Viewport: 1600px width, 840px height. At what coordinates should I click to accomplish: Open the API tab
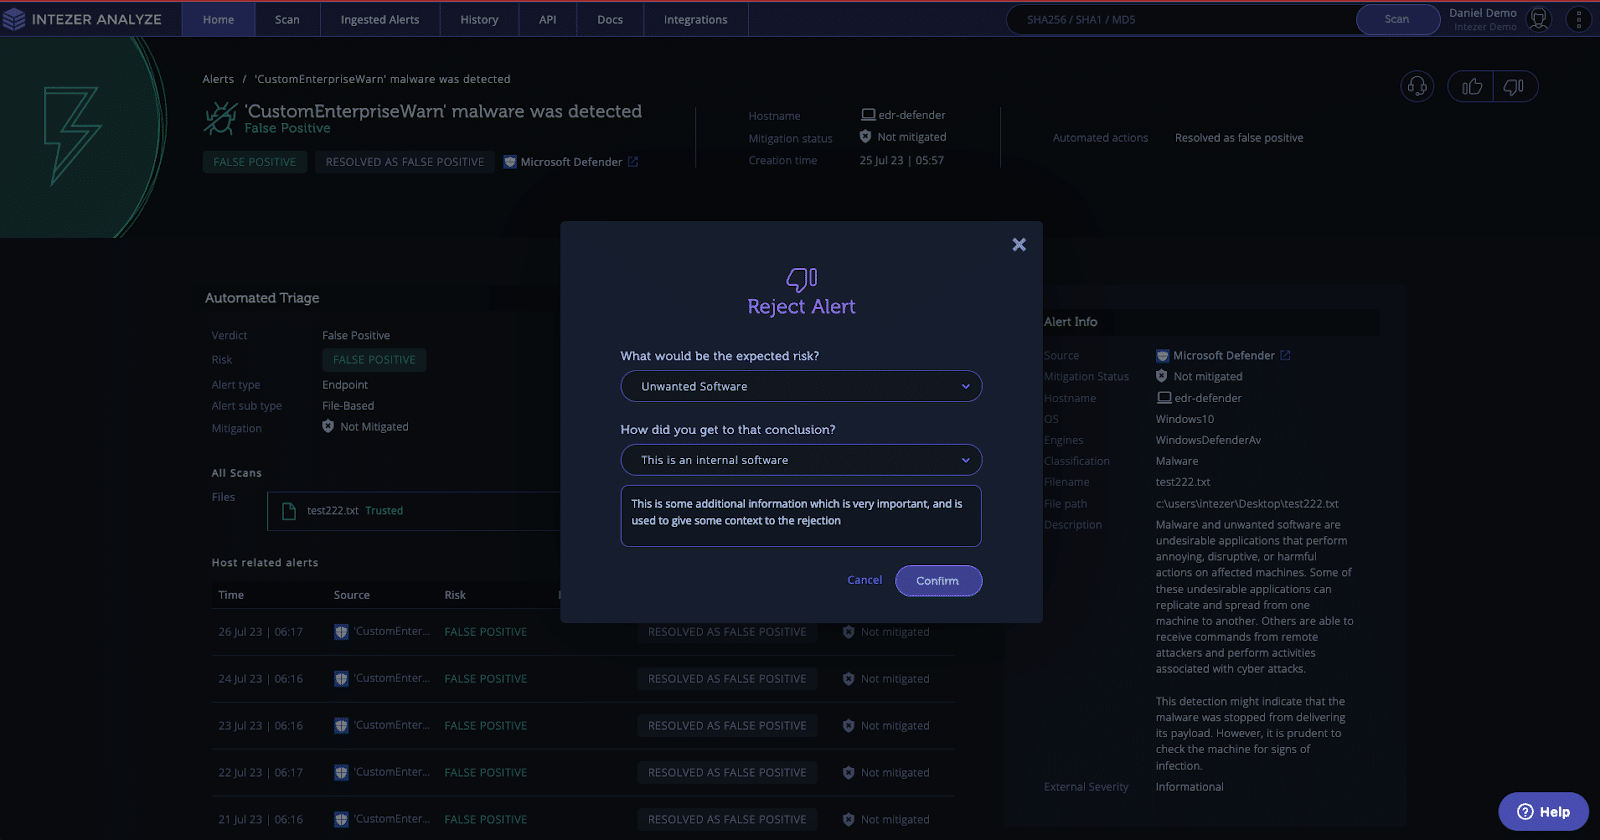[548, 19]
